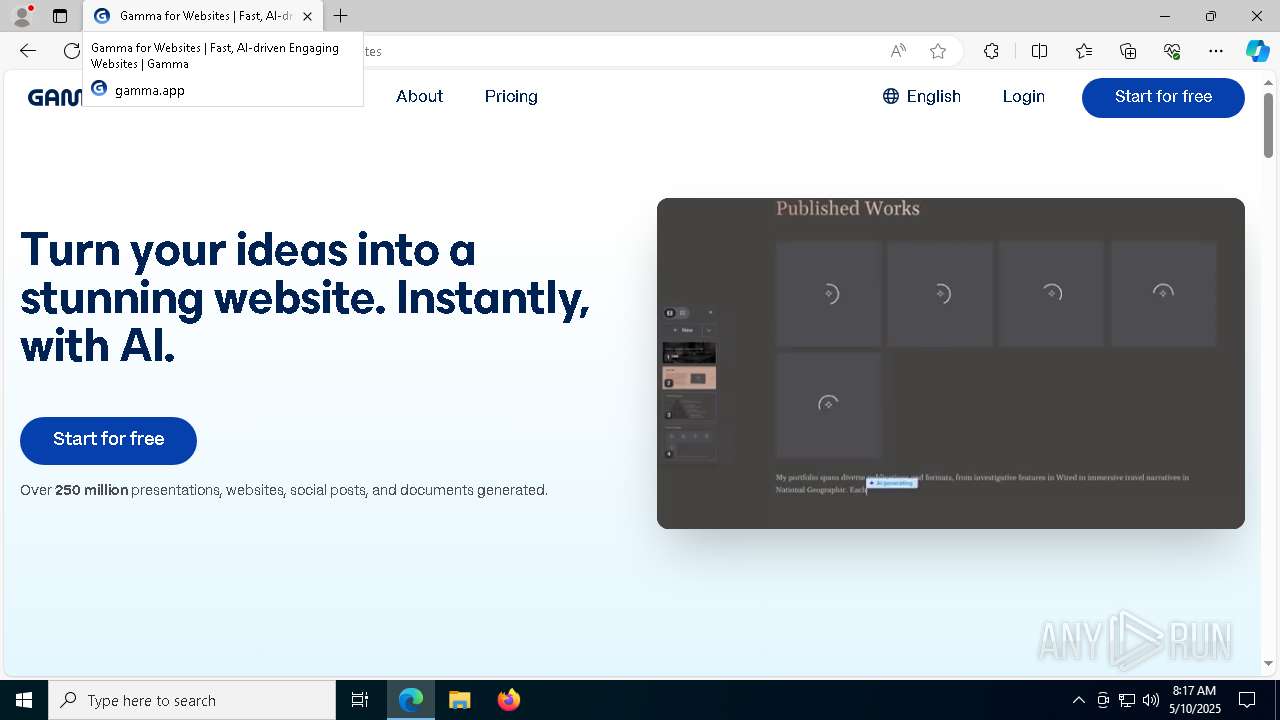Open the Collections icon

click(x=1128, y=51)
